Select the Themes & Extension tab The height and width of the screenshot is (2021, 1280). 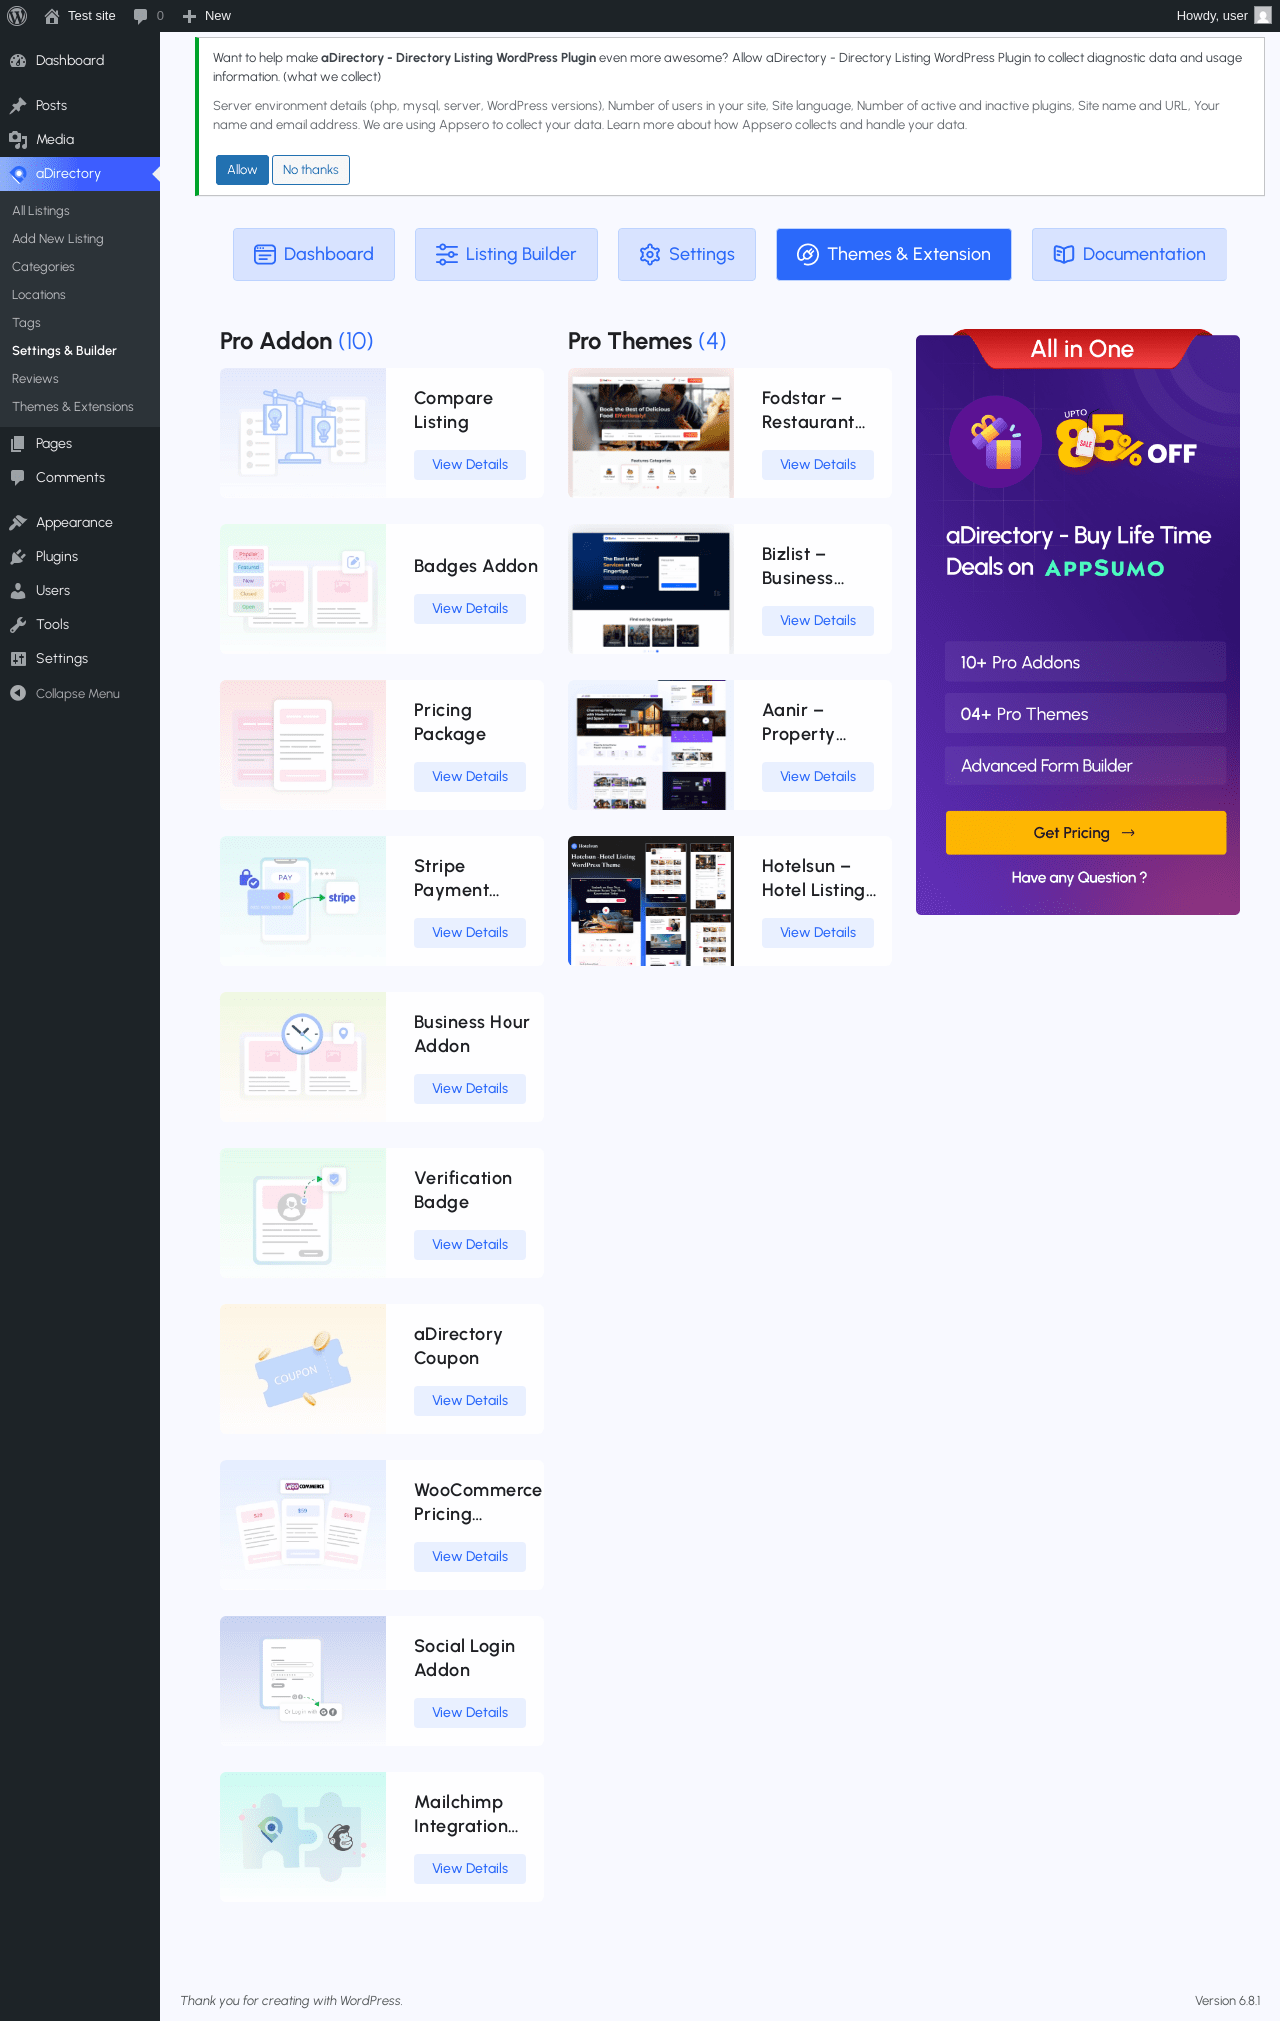coord(894,255)
